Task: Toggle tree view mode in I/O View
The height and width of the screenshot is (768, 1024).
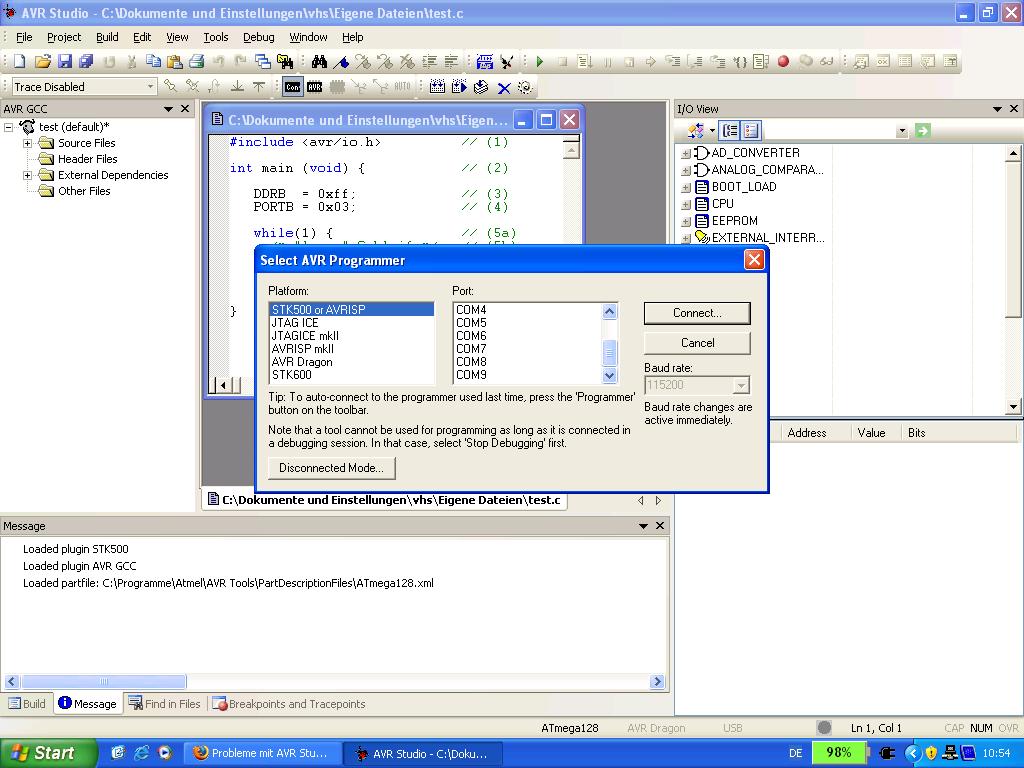Action: click(729, 131)
